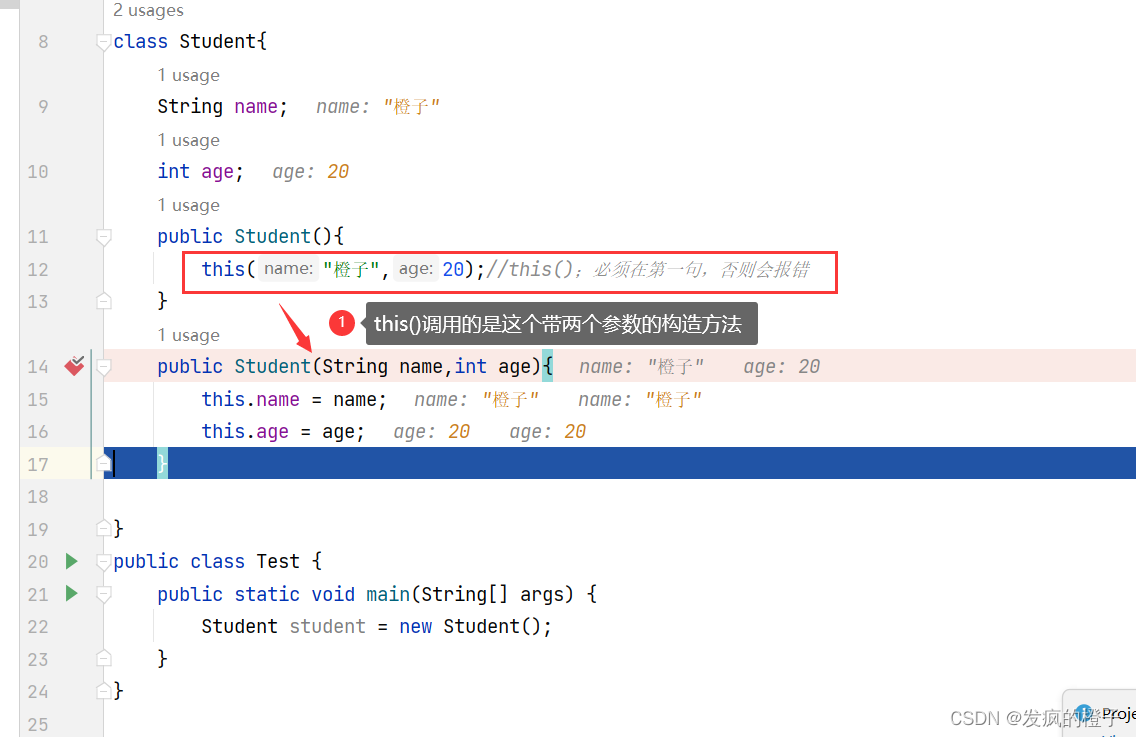This screenshot has height=737, width=1136.
Task: Click the closing fold marker on line 24
Action: point(103,691)
